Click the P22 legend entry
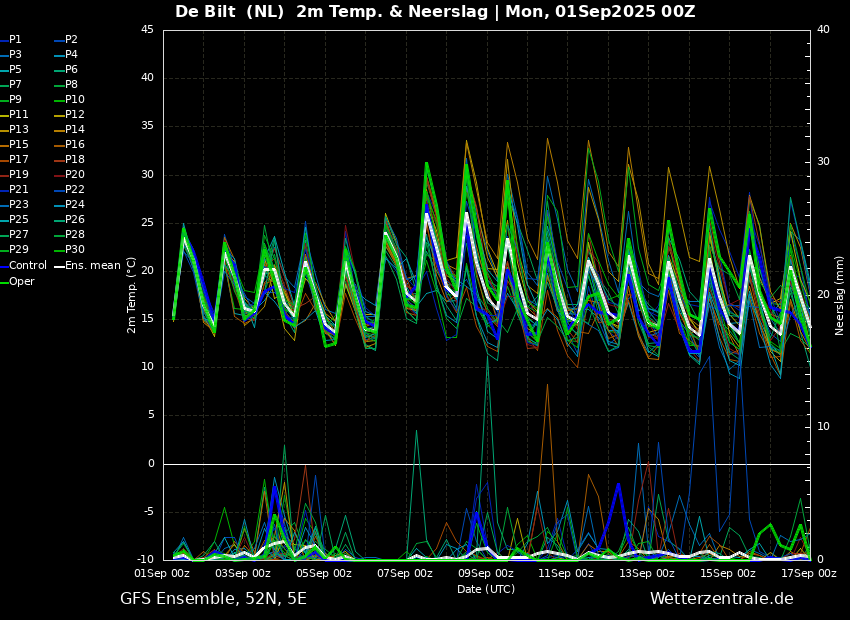The image size is (850, 620). point(75,190)
